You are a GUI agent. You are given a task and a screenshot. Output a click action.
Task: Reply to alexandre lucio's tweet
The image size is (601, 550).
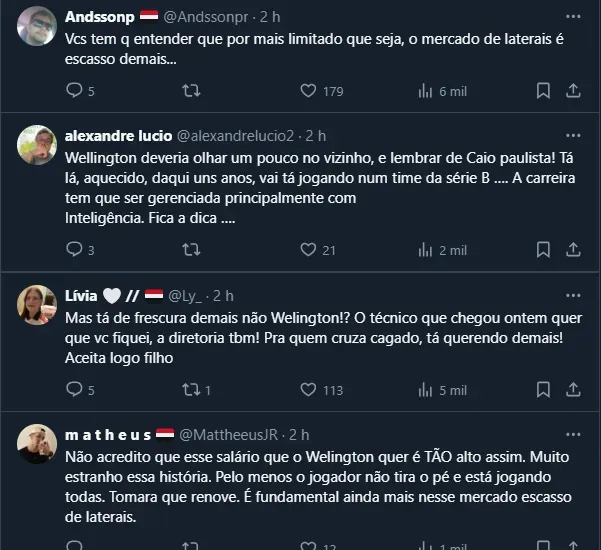pyautogui.click(x=73, y=250)
